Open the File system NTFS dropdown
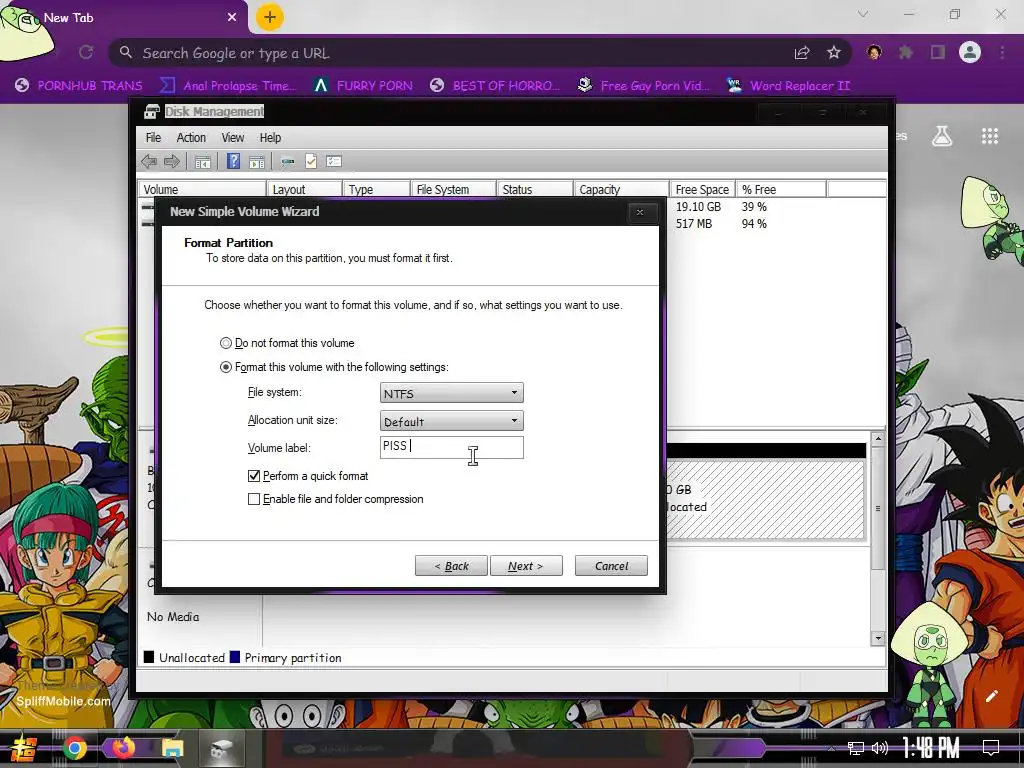Image resolution: width=1024 pixels, height=768 pixels. 451,392
